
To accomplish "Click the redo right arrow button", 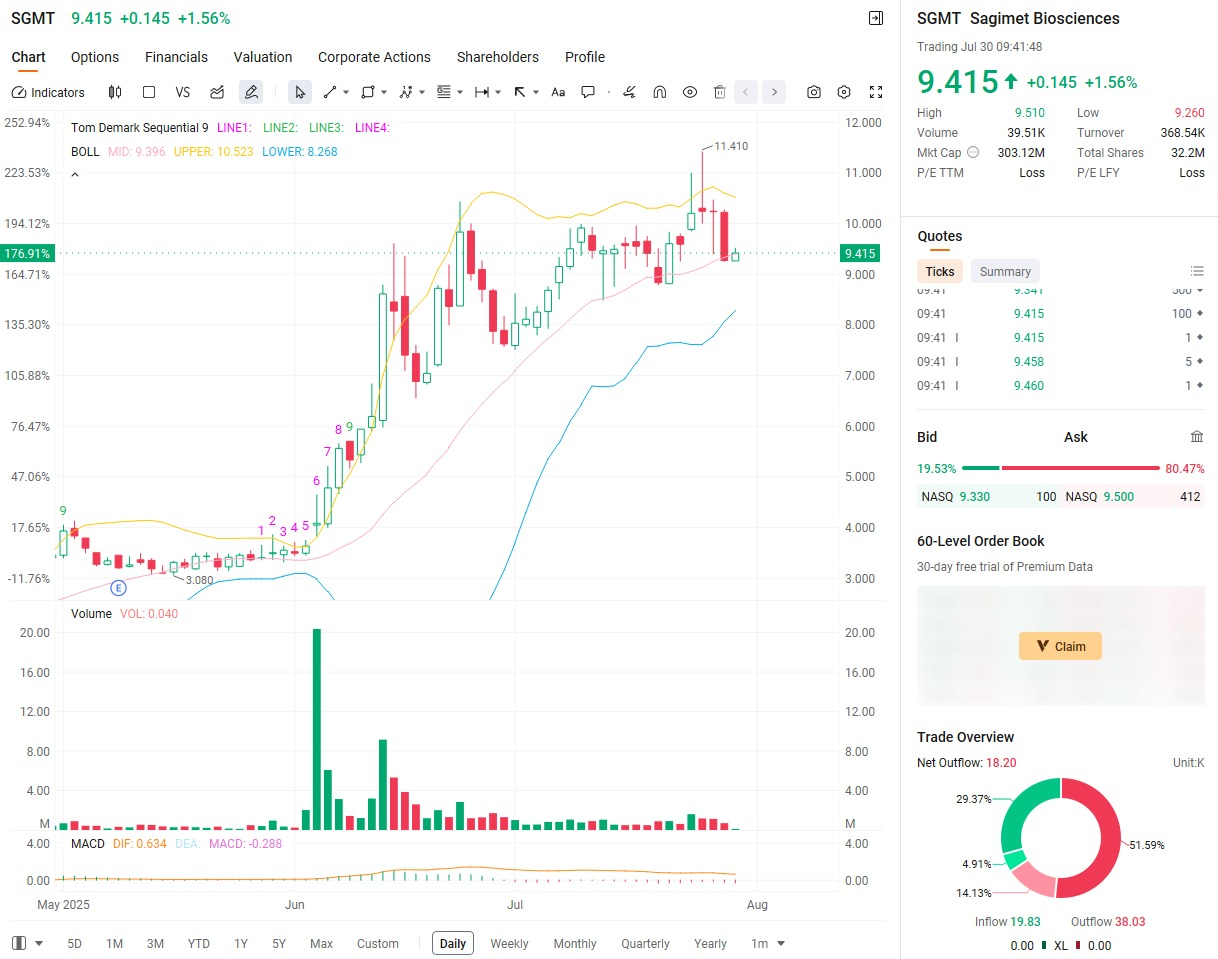I will click(x=774, y=92).
